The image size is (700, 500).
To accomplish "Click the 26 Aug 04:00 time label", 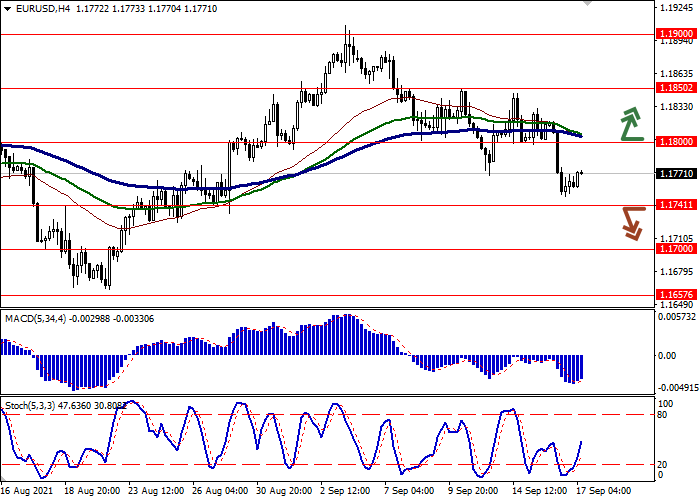I will (221, 491).
